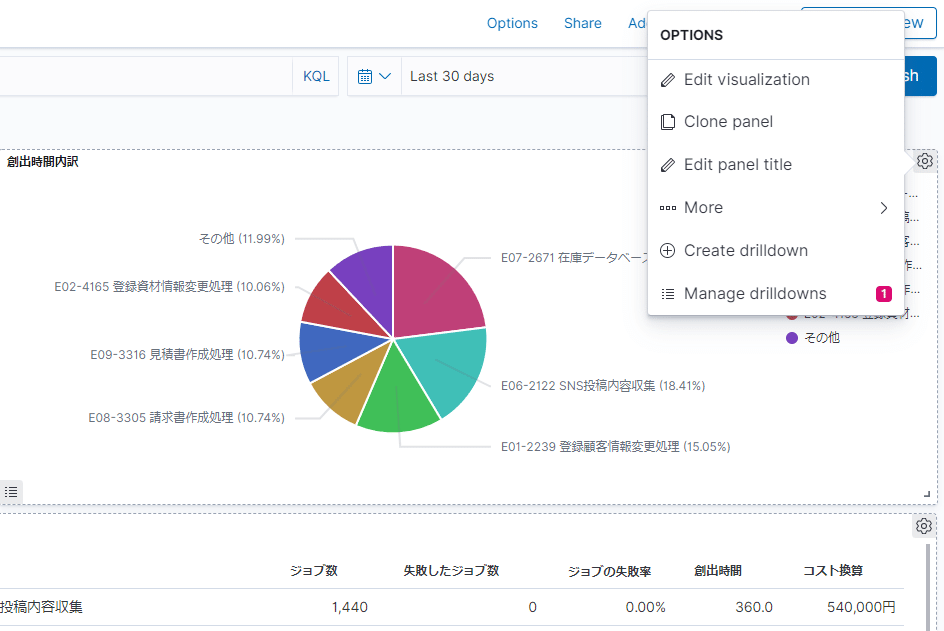Screen dimensions: 944x631
Task: Click label E01-2239 登録顧客情報変更処理 (15.05%)
Action: click(615, 447)
